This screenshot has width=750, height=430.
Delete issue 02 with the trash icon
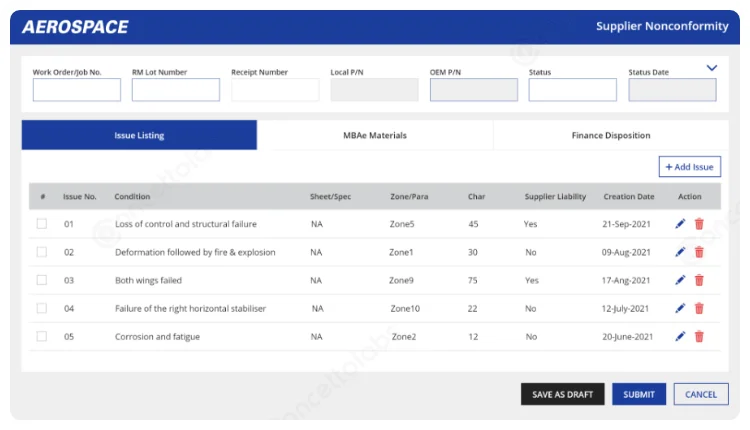[x=699, y=252]
